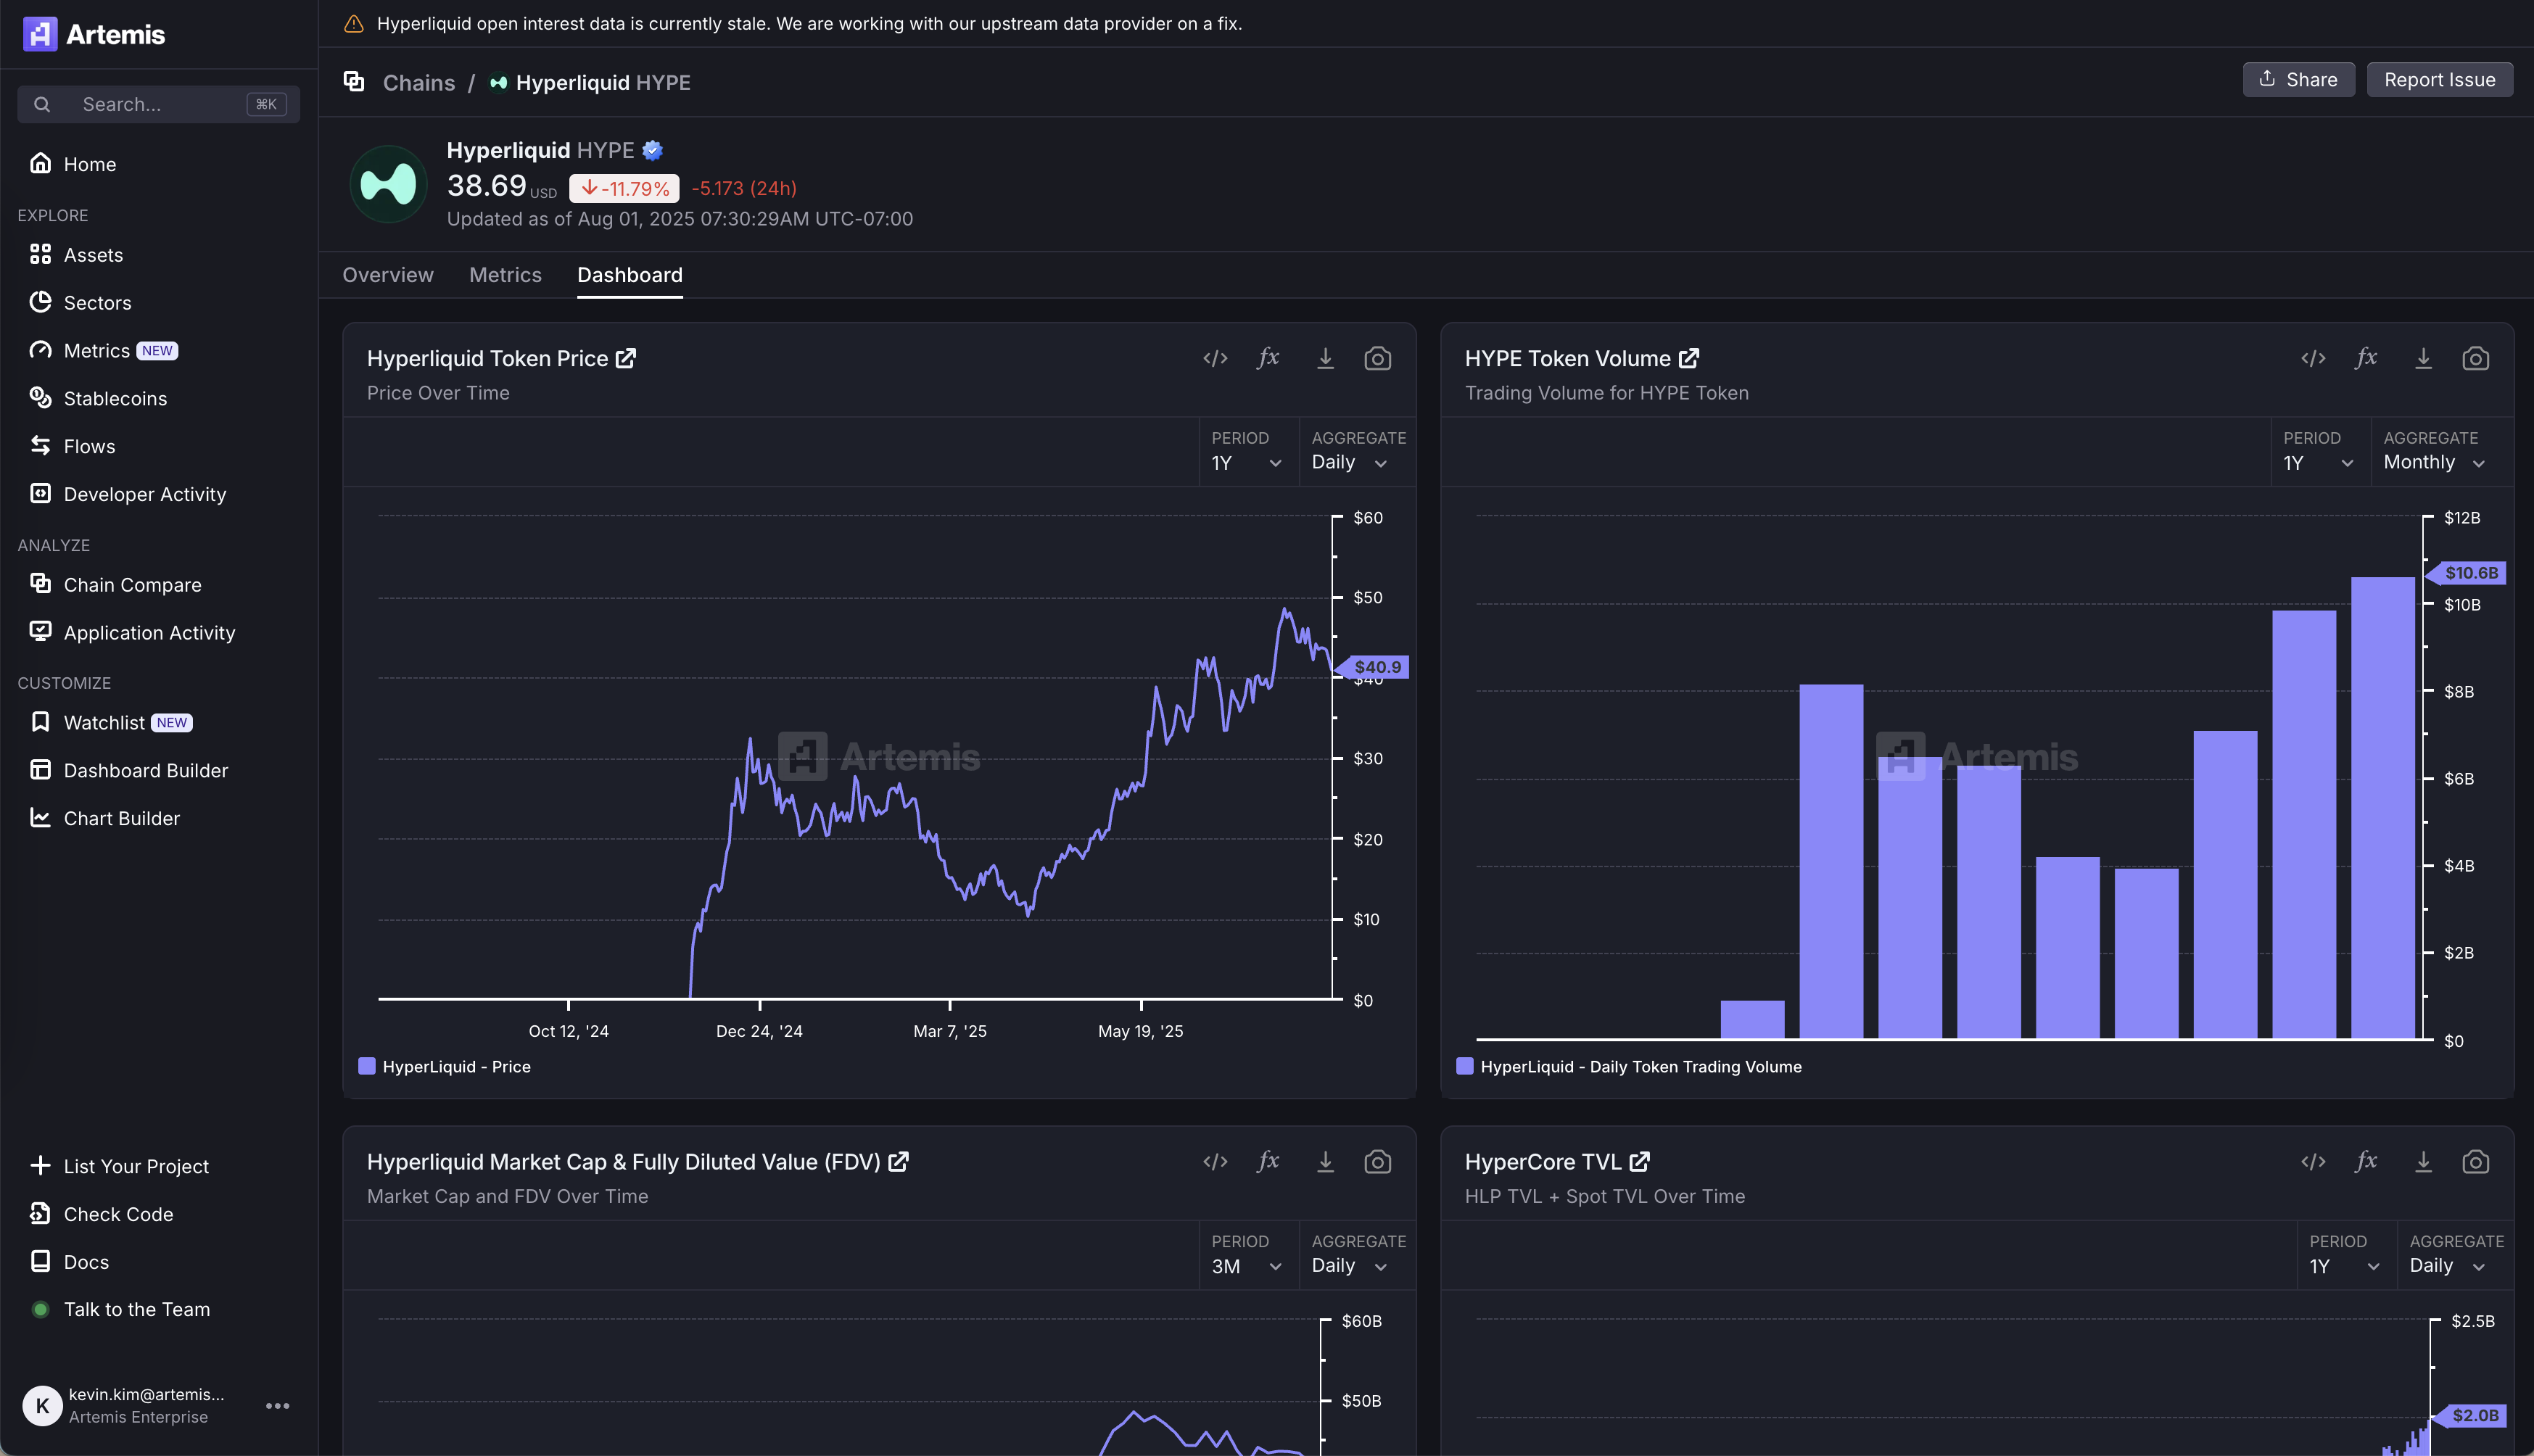Click the verified badge next to HYPE

coord(652,150)
